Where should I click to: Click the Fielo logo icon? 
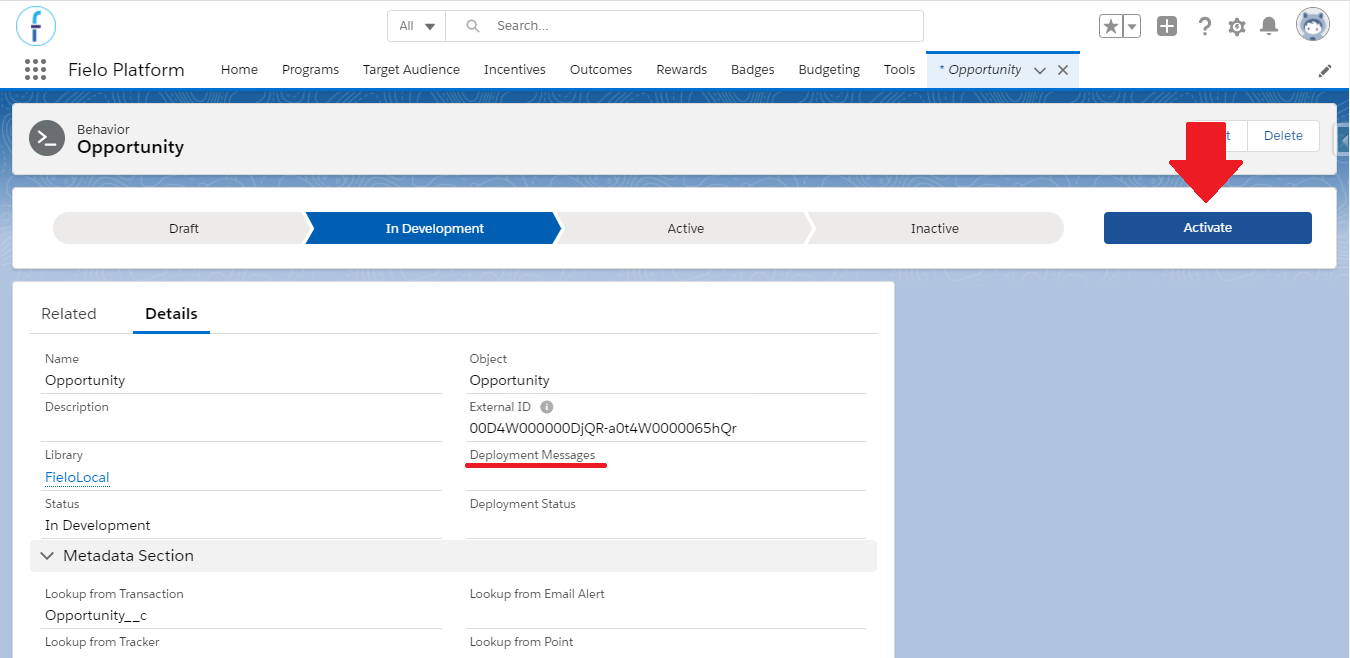pos(36,25)
